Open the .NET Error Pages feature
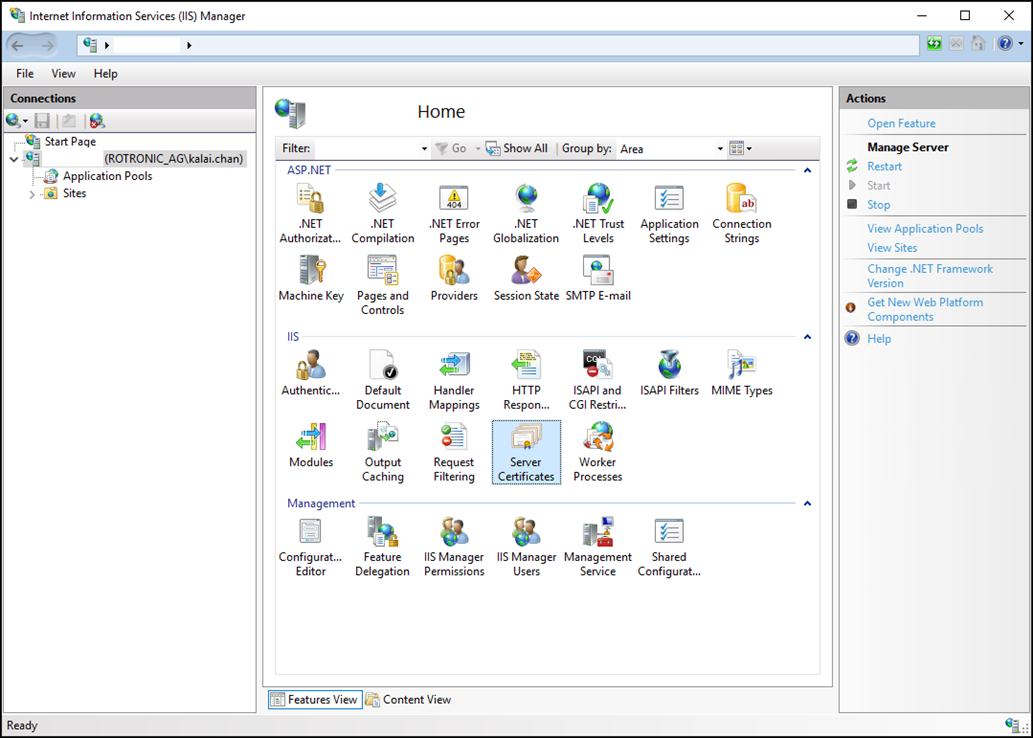 click(454, 213)
